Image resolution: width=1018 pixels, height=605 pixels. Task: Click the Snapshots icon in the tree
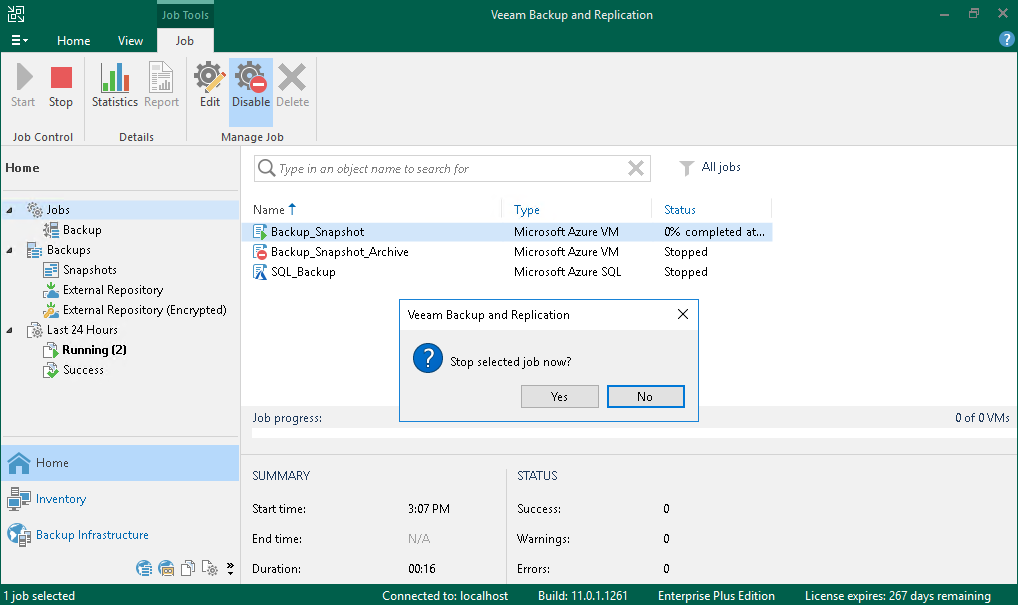(51, 270)
